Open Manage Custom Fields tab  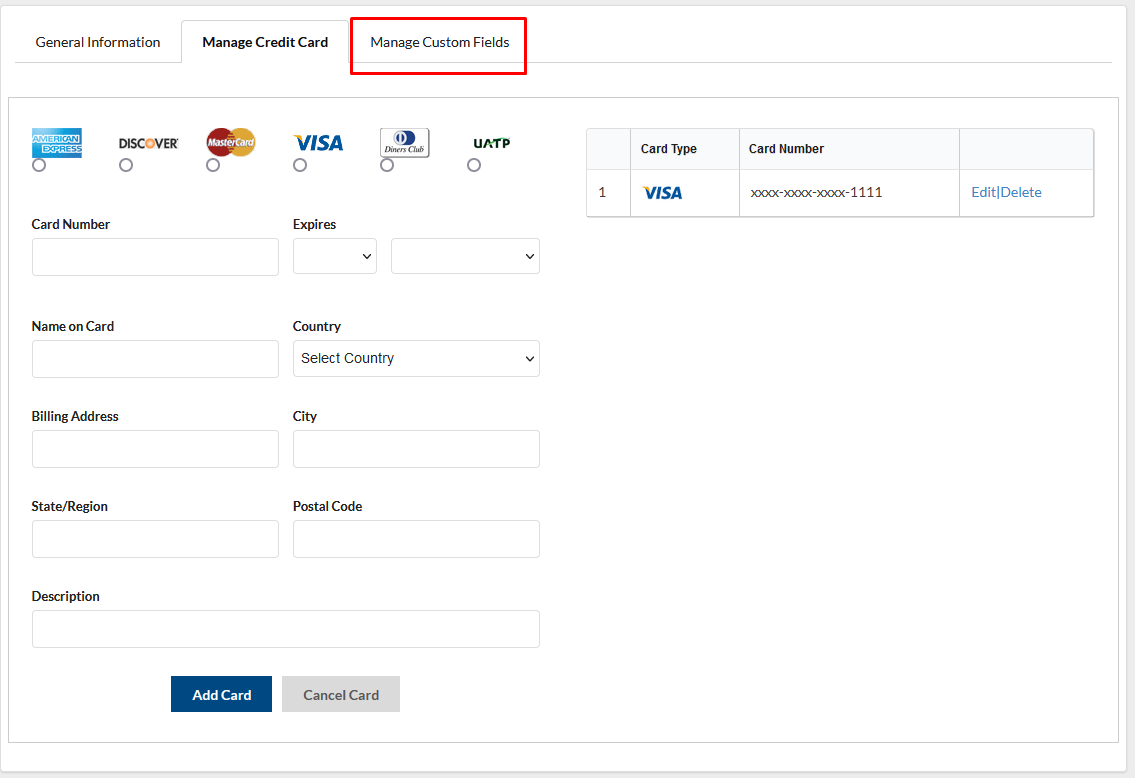[439, 42]
